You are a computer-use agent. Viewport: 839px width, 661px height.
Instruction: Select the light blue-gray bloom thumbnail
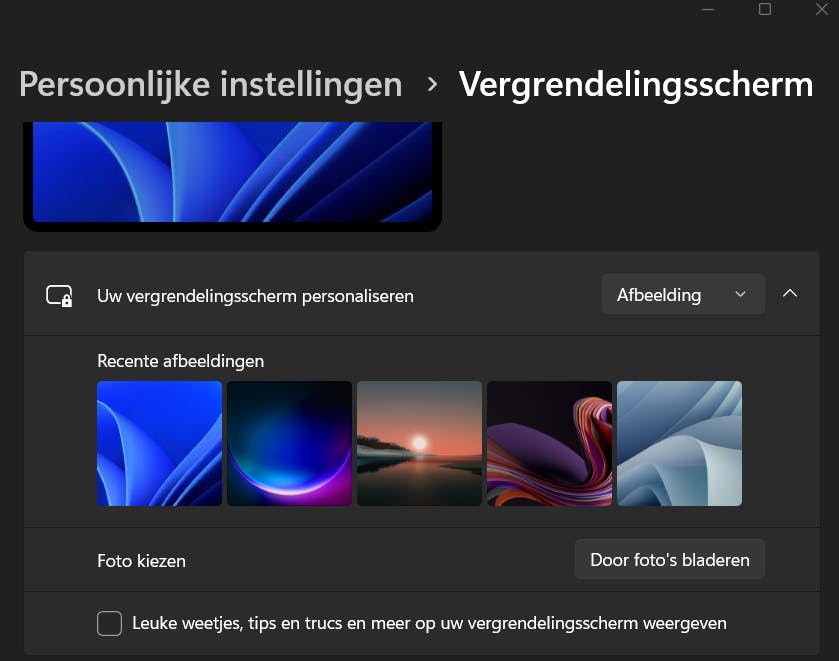click(680, 443)
